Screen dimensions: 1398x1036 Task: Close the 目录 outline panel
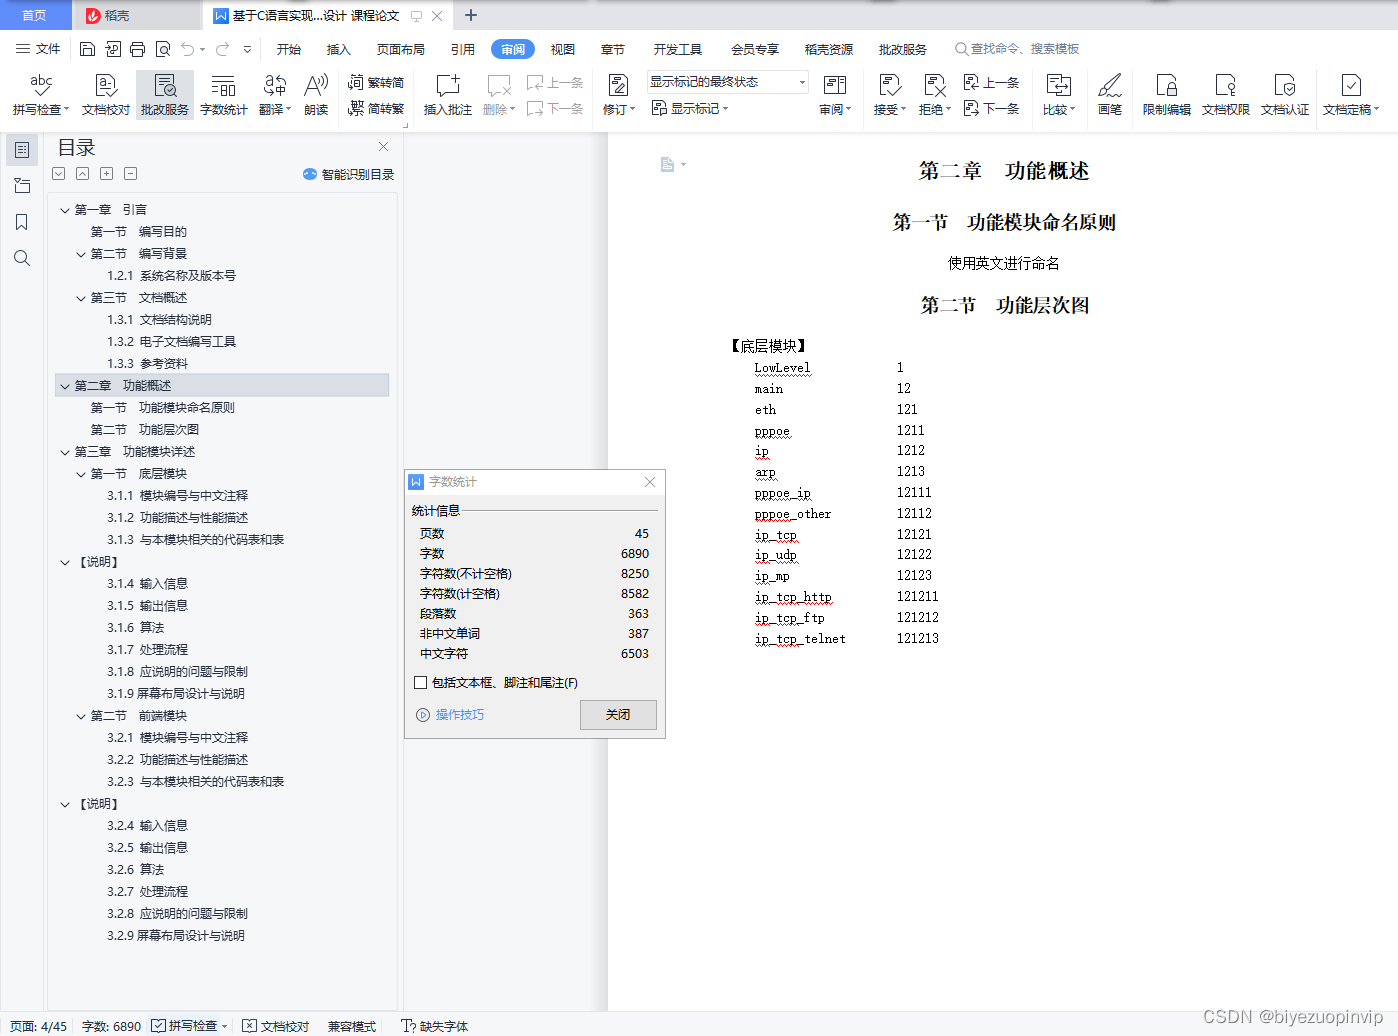pos(383,147)
